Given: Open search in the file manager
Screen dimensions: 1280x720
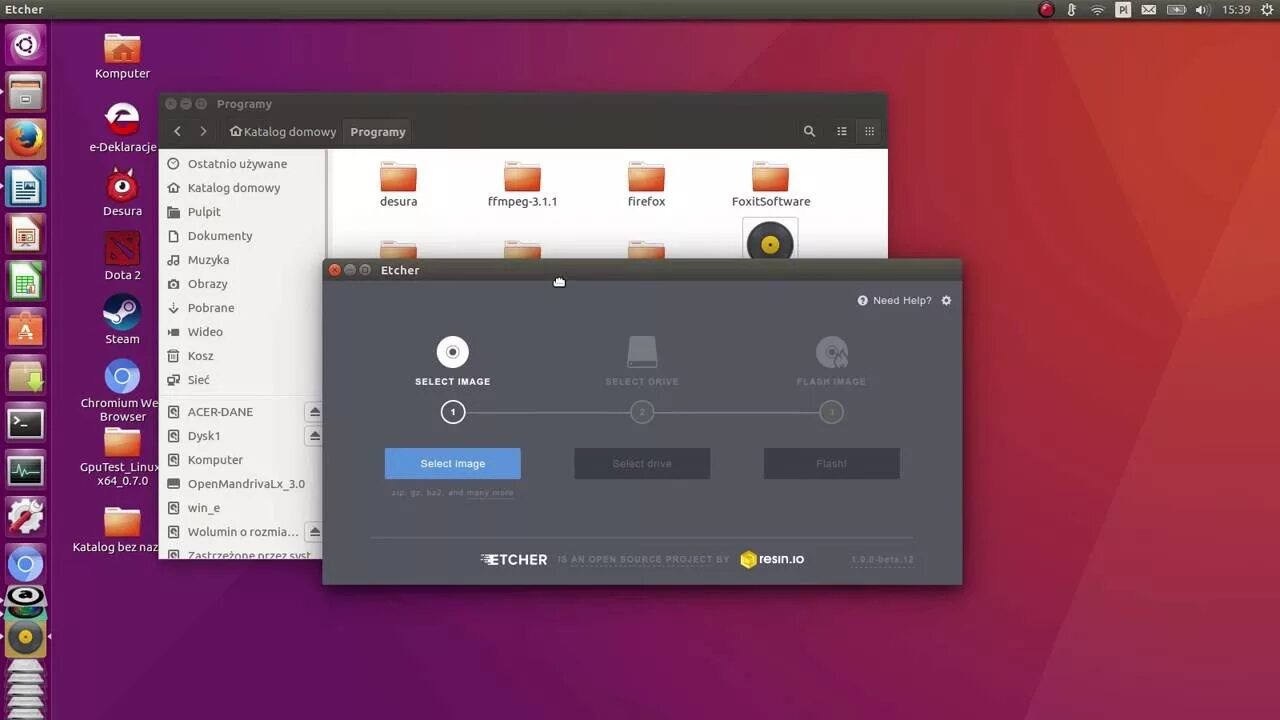Looking at the screenshot, I should click(809, 131).
